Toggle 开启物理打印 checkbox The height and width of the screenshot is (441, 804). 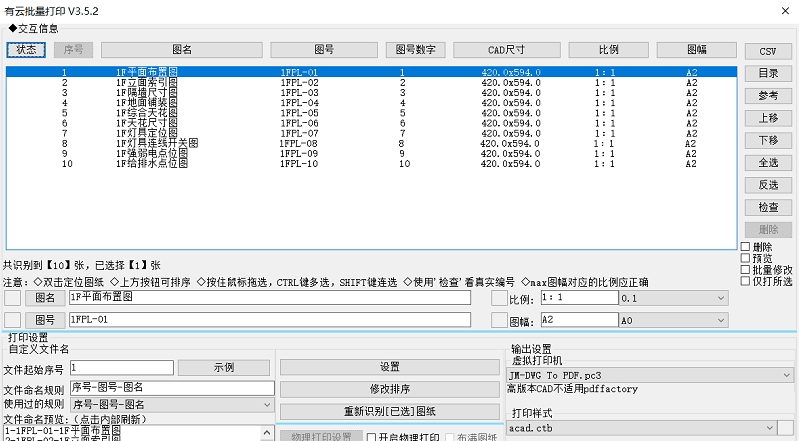[372, 437]
